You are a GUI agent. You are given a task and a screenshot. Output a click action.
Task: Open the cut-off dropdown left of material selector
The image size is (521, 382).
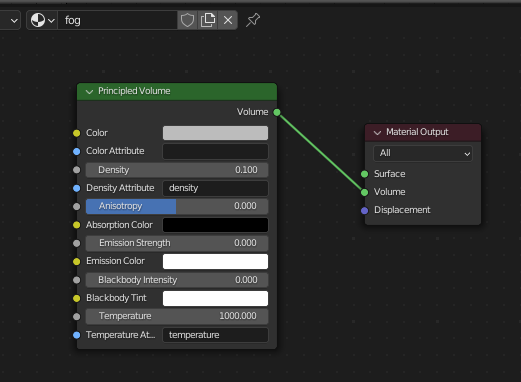coord(10,20)
